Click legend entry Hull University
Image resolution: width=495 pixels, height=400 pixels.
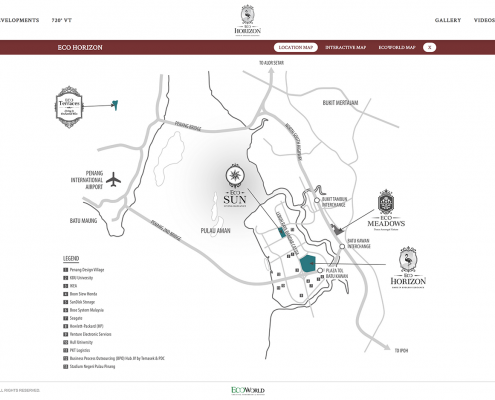[78, 342]
